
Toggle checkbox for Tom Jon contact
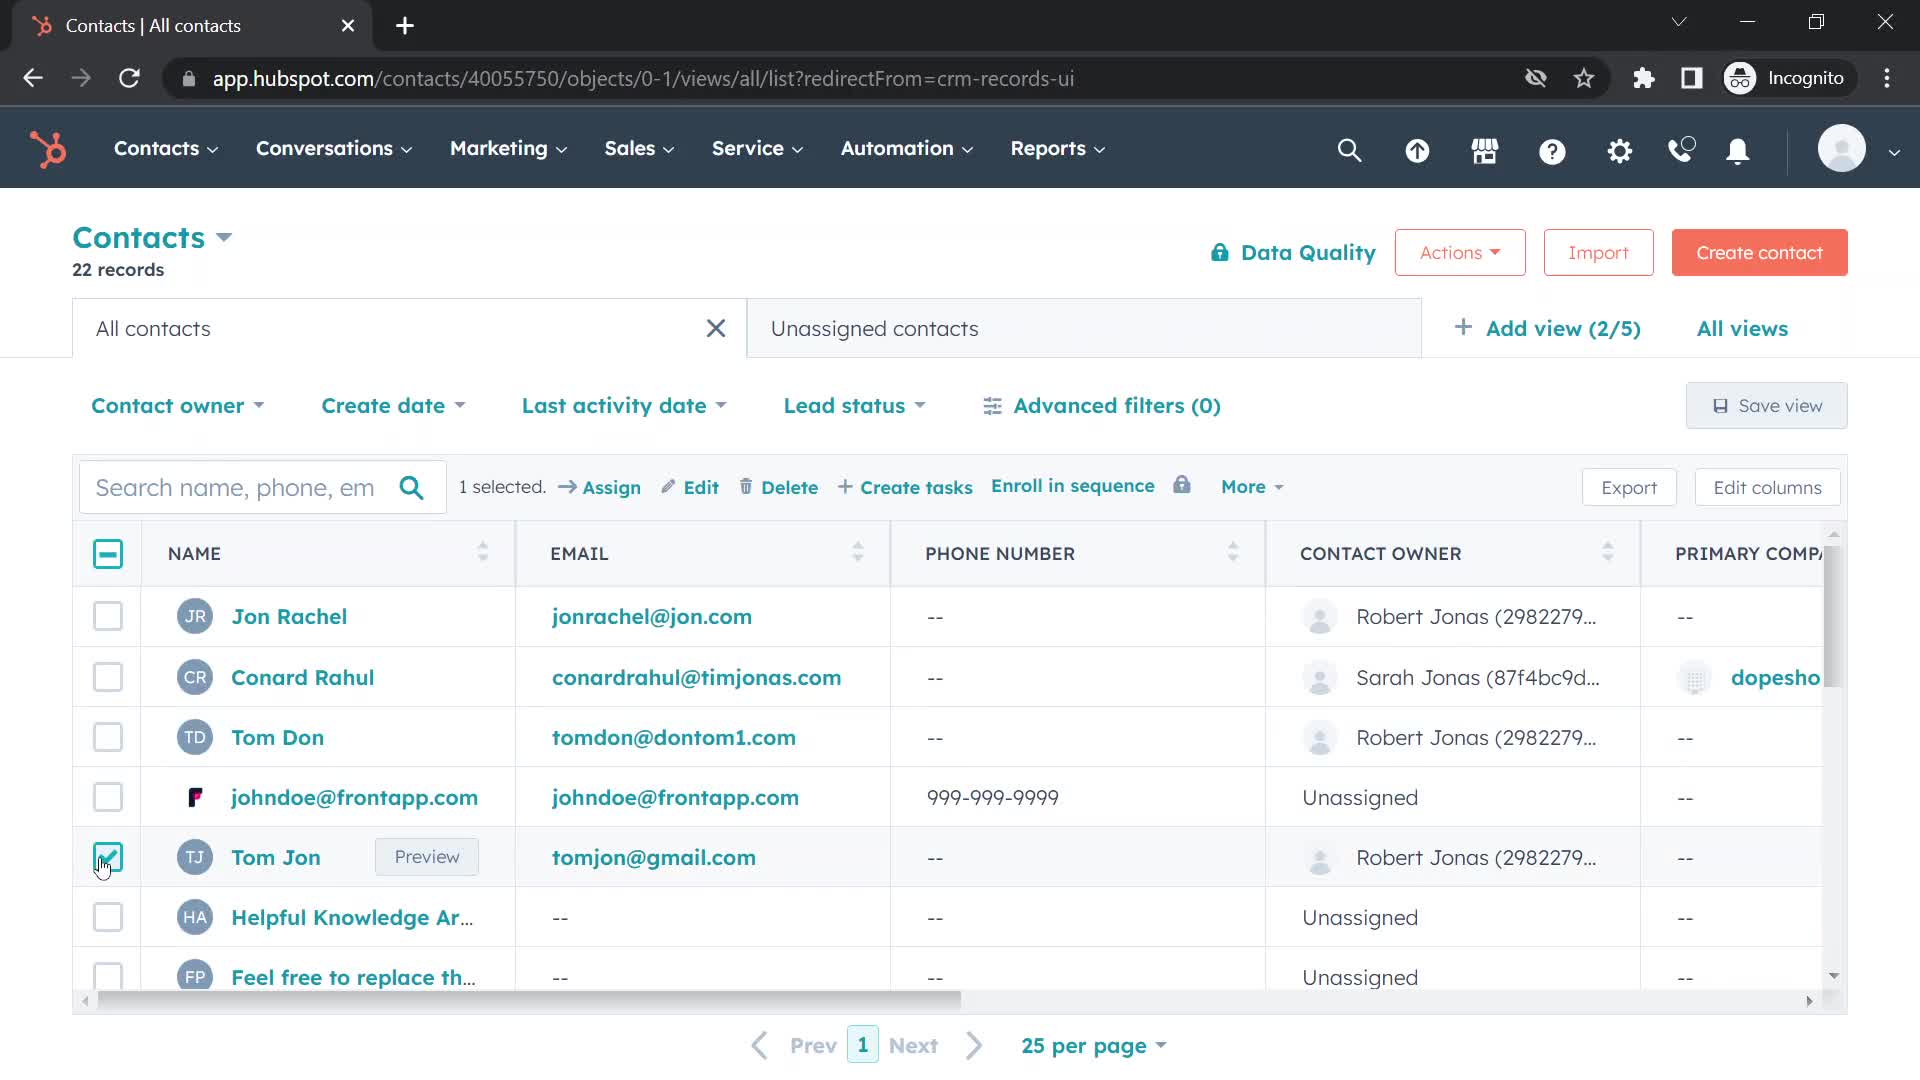tap(108, 857)
